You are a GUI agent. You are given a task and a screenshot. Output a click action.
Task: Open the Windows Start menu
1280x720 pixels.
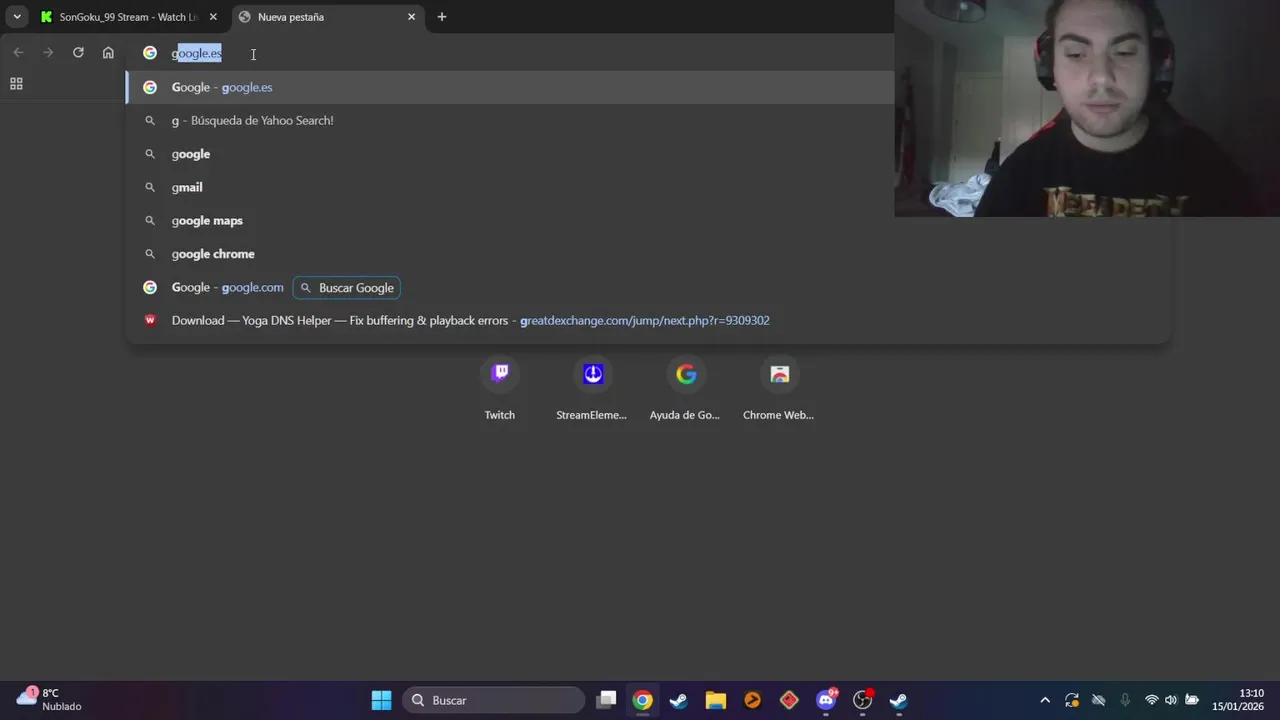[382, 700]
